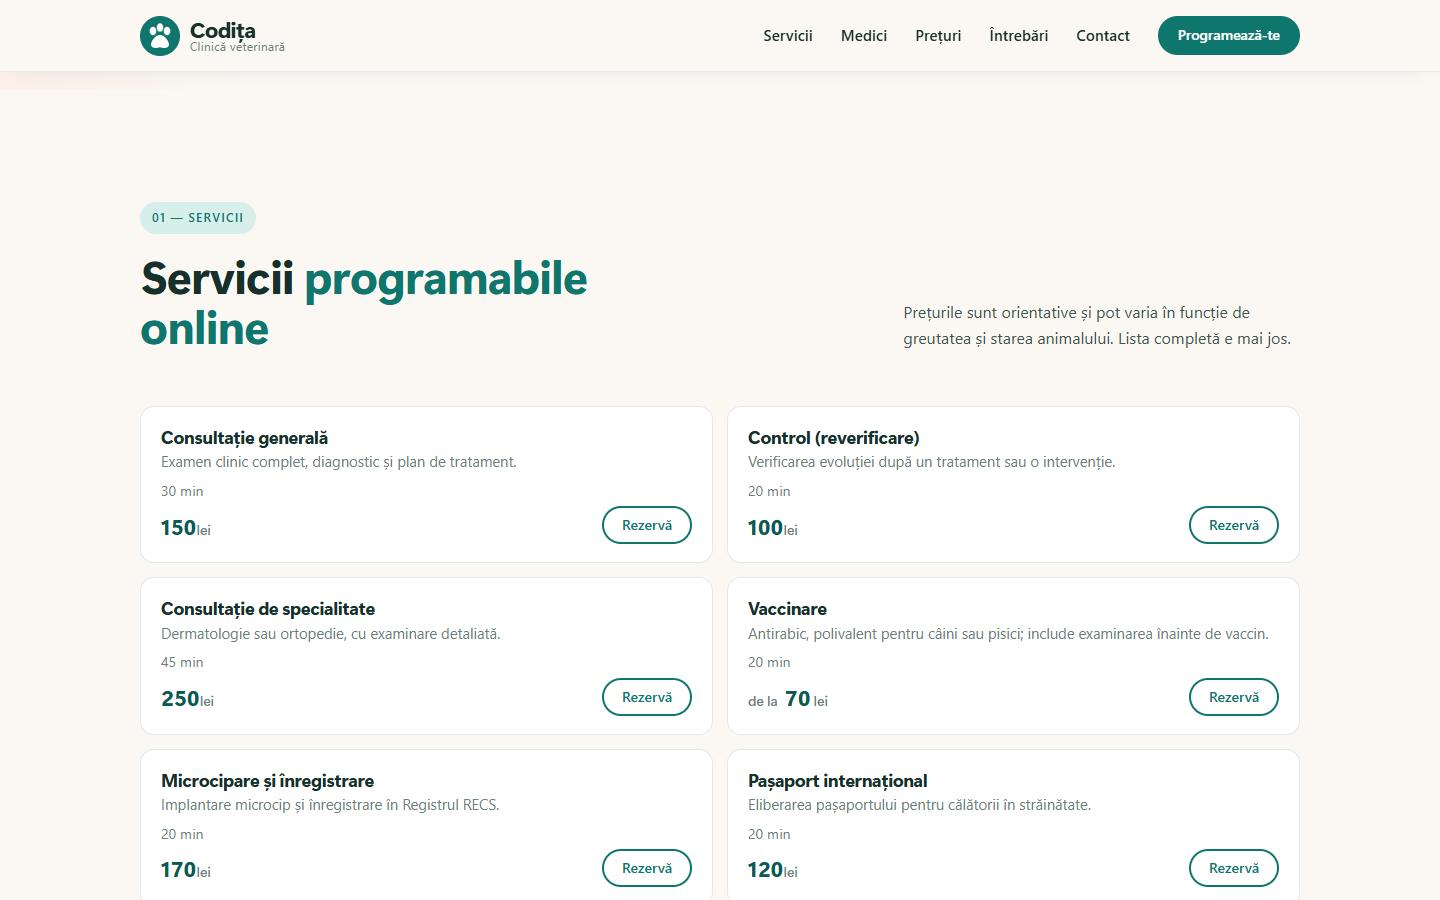Click the 'Servicii programabile online' heading
This screenshot has width=1440, height=900.
point(364,304)
